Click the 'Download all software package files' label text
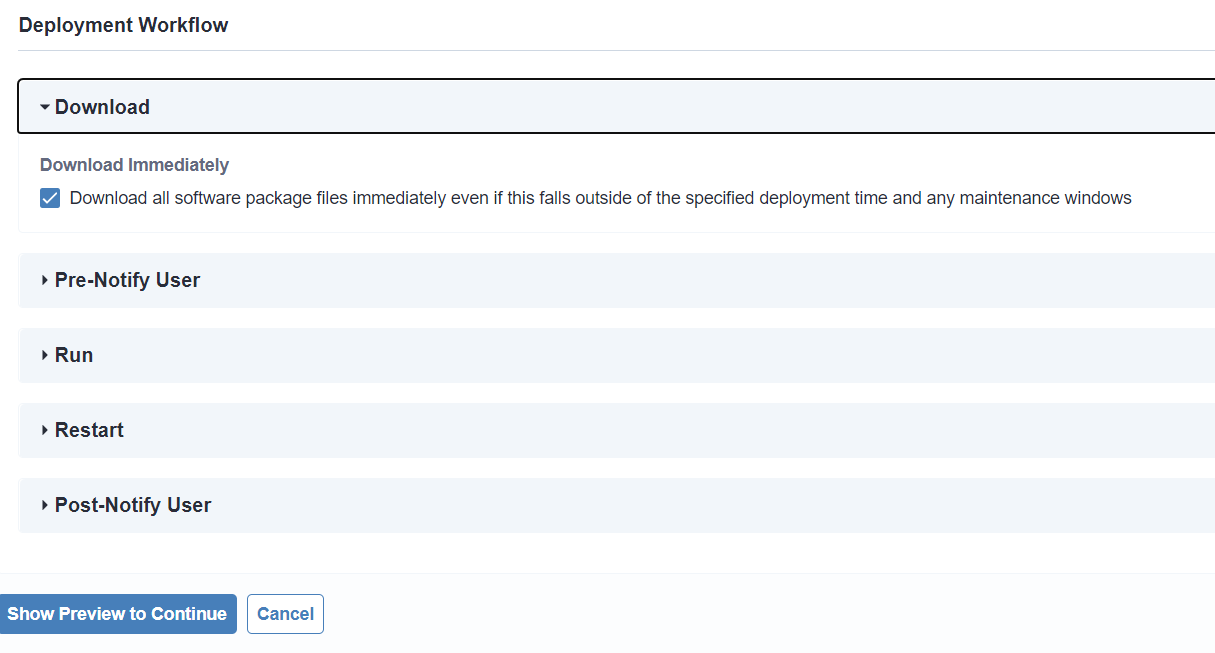 pos(600,198)
